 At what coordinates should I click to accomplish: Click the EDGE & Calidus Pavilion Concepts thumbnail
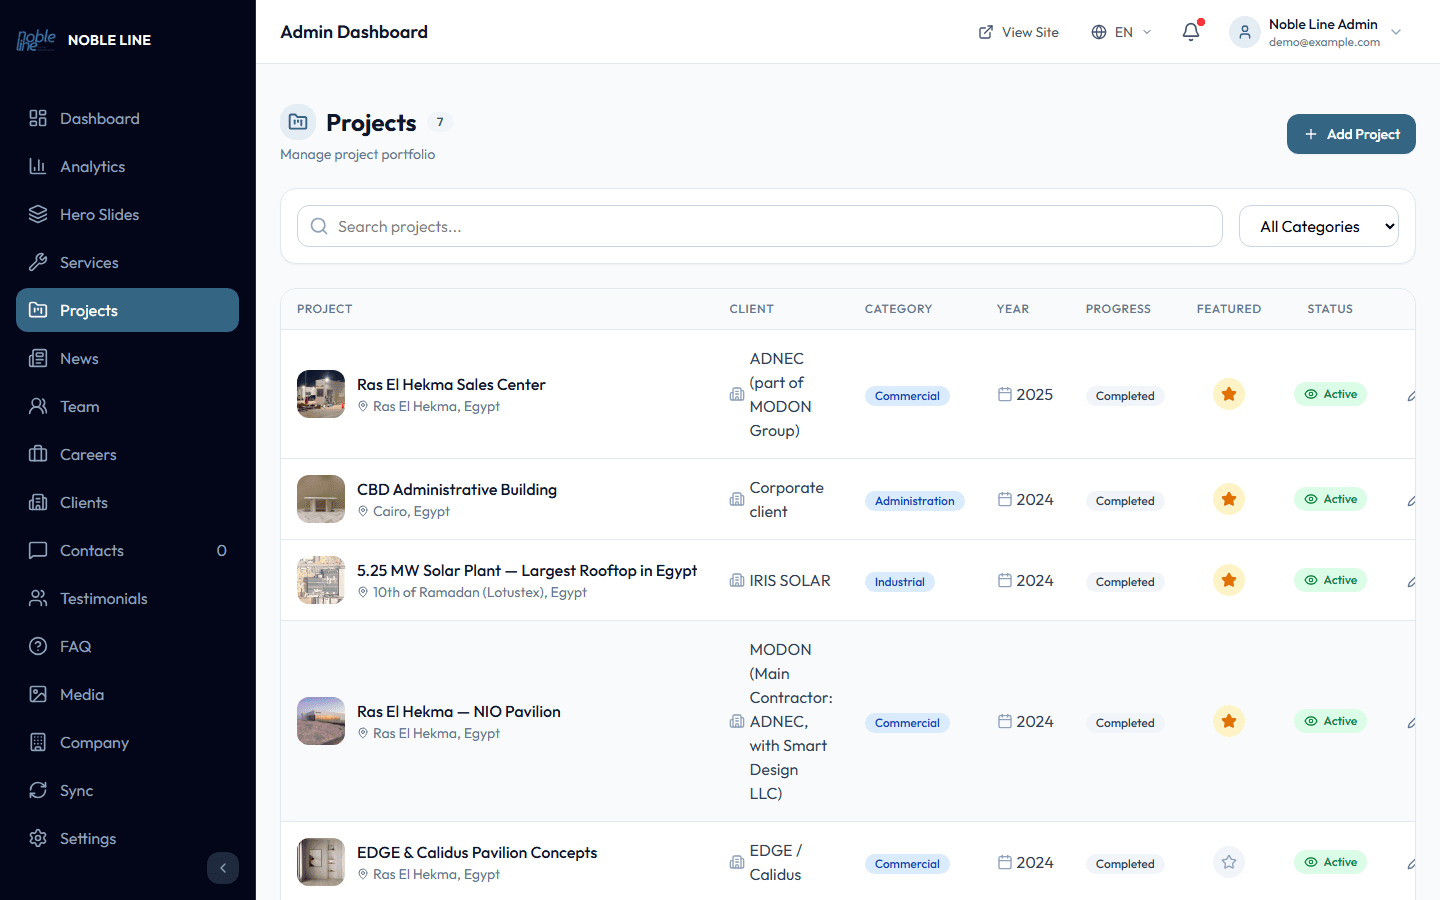tap(321, 862)
